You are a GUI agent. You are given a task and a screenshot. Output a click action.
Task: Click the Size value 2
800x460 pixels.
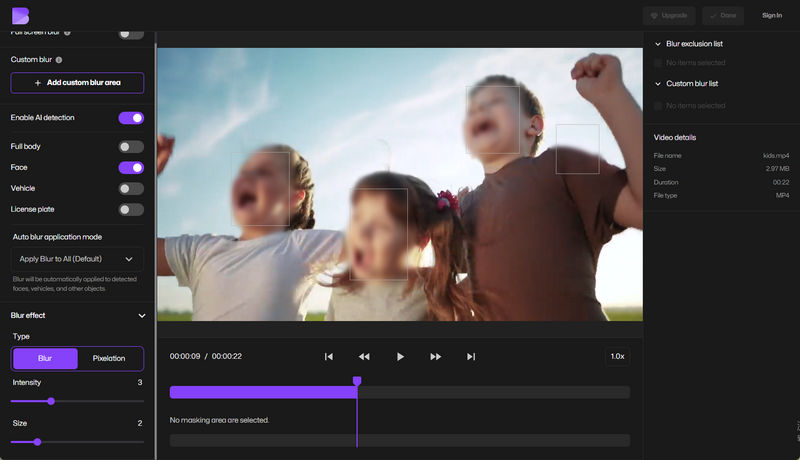pyautogui.click(x=140, y=423)
